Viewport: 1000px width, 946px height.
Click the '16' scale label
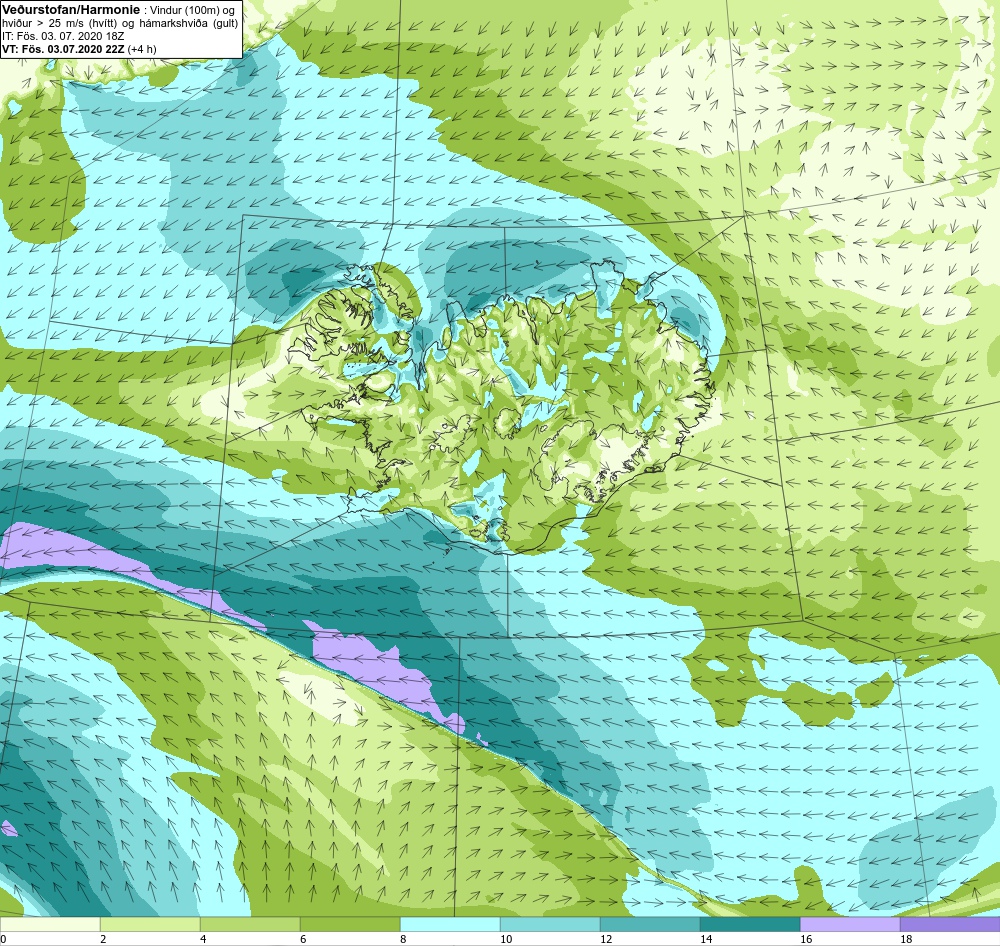tap(806, 939)
